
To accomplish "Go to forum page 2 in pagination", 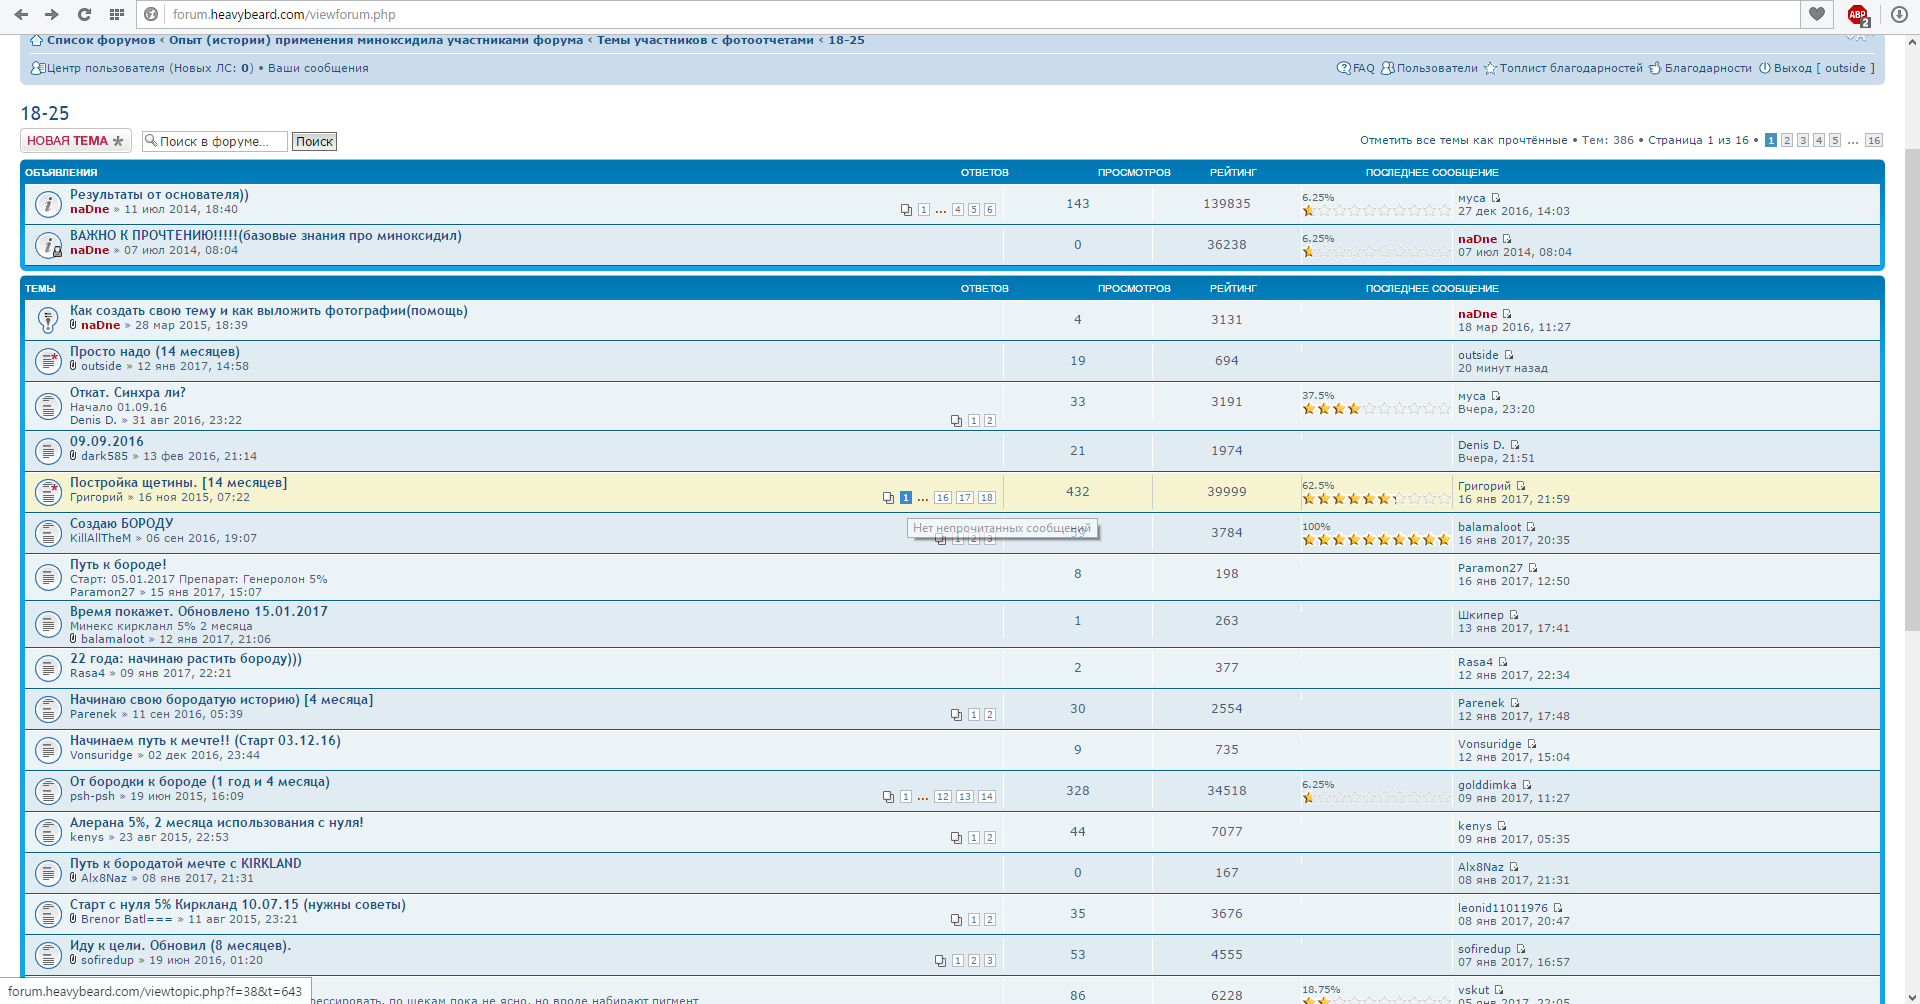I will click(1787, 140).
